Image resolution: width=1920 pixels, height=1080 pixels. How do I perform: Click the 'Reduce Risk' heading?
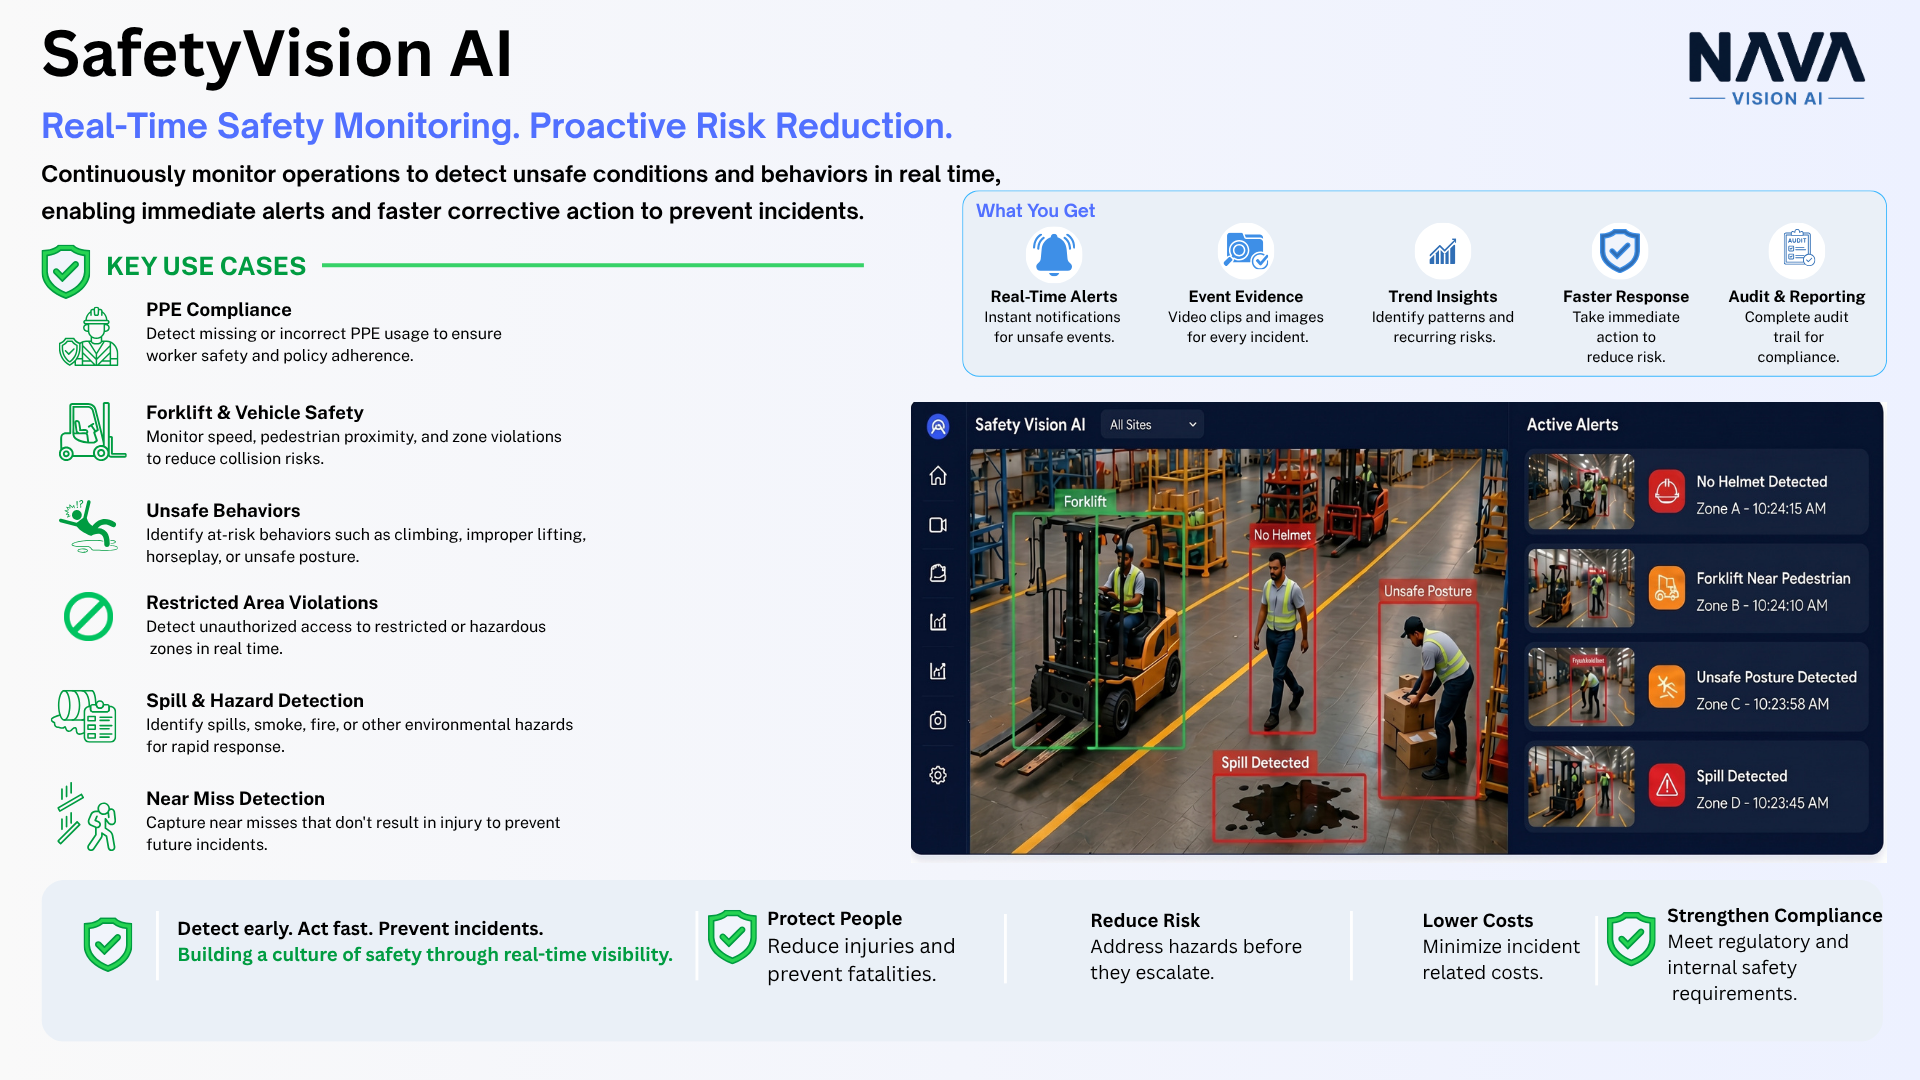click(1145, 921)
